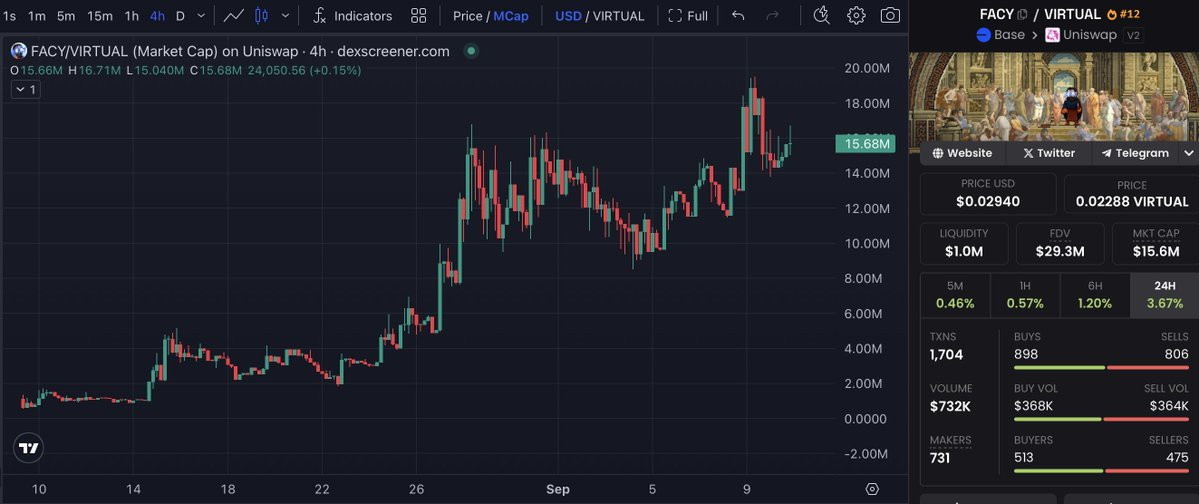Choose the line chart style icon
The image size is (1199, 504).
coord(233,15)
